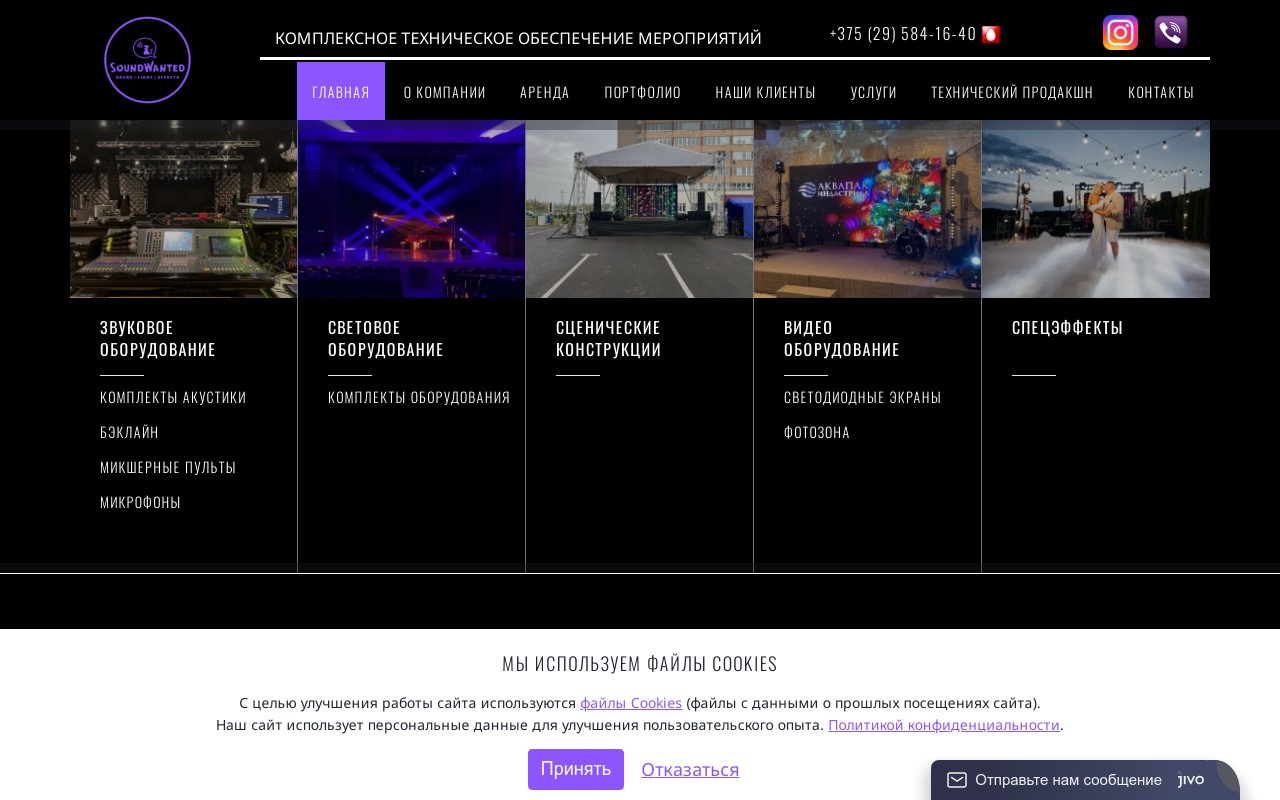Click the envelope icon in Jivo chat

[957, 780]
